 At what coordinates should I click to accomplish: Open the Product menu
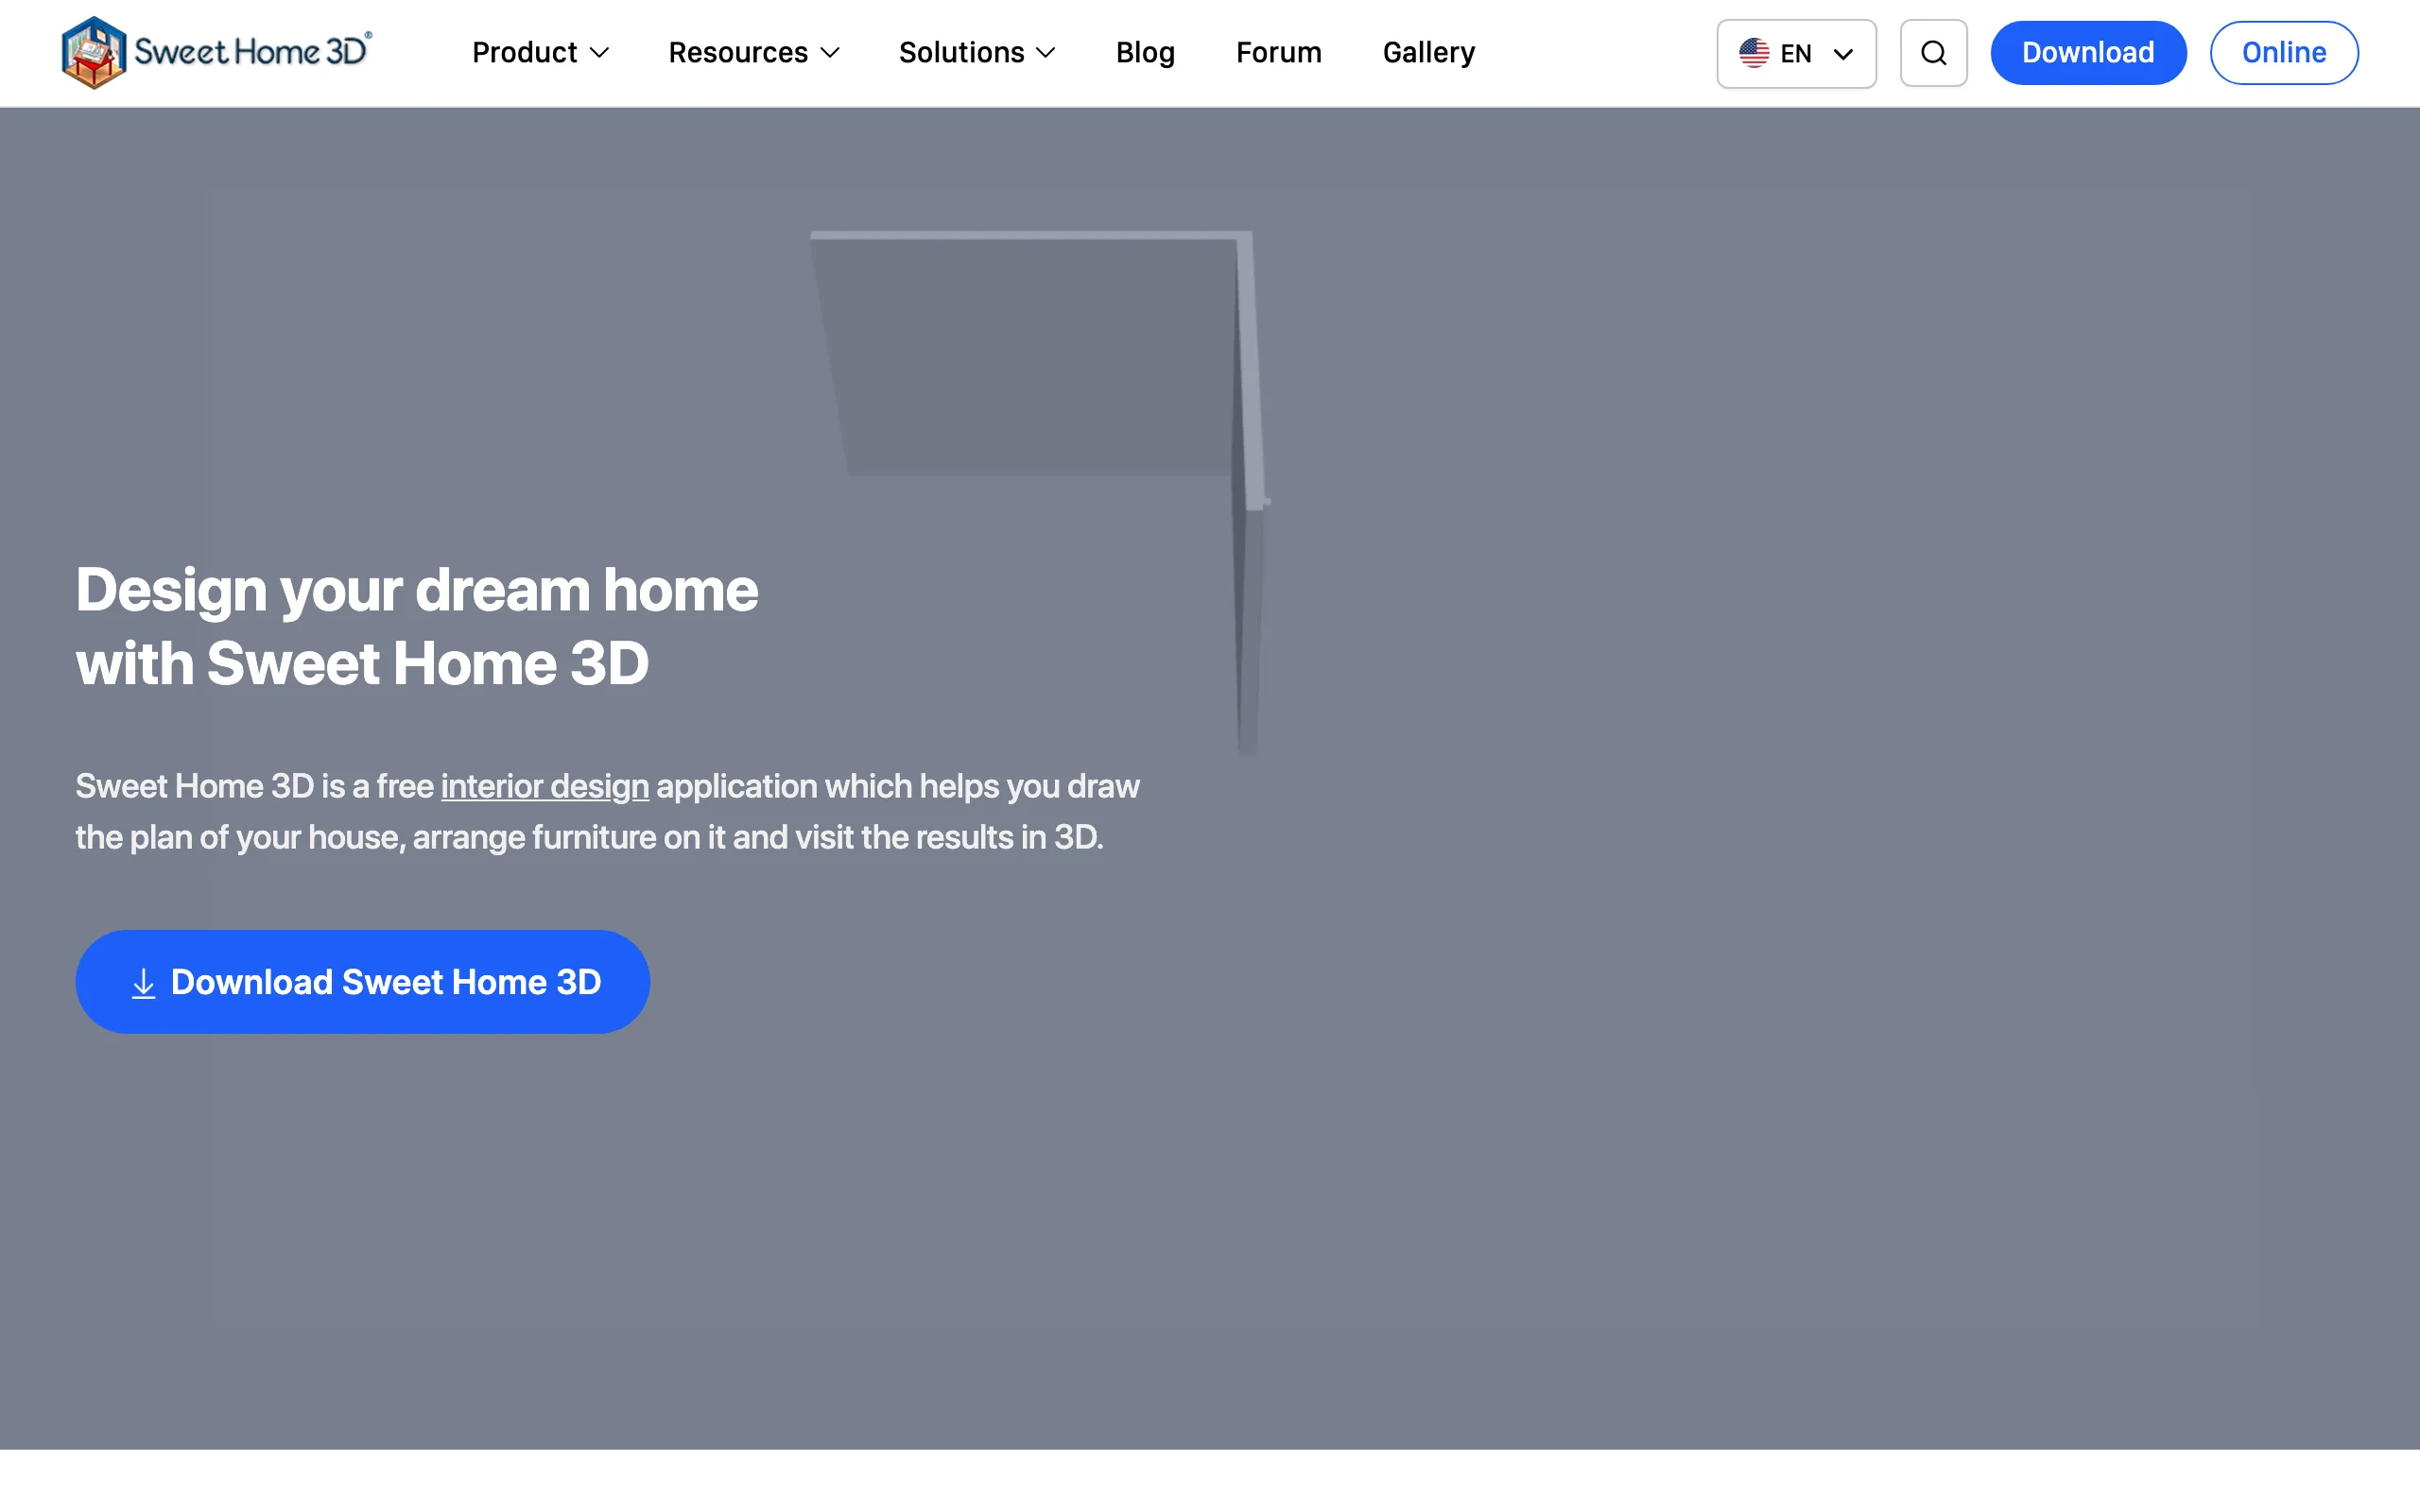[540, 52]
